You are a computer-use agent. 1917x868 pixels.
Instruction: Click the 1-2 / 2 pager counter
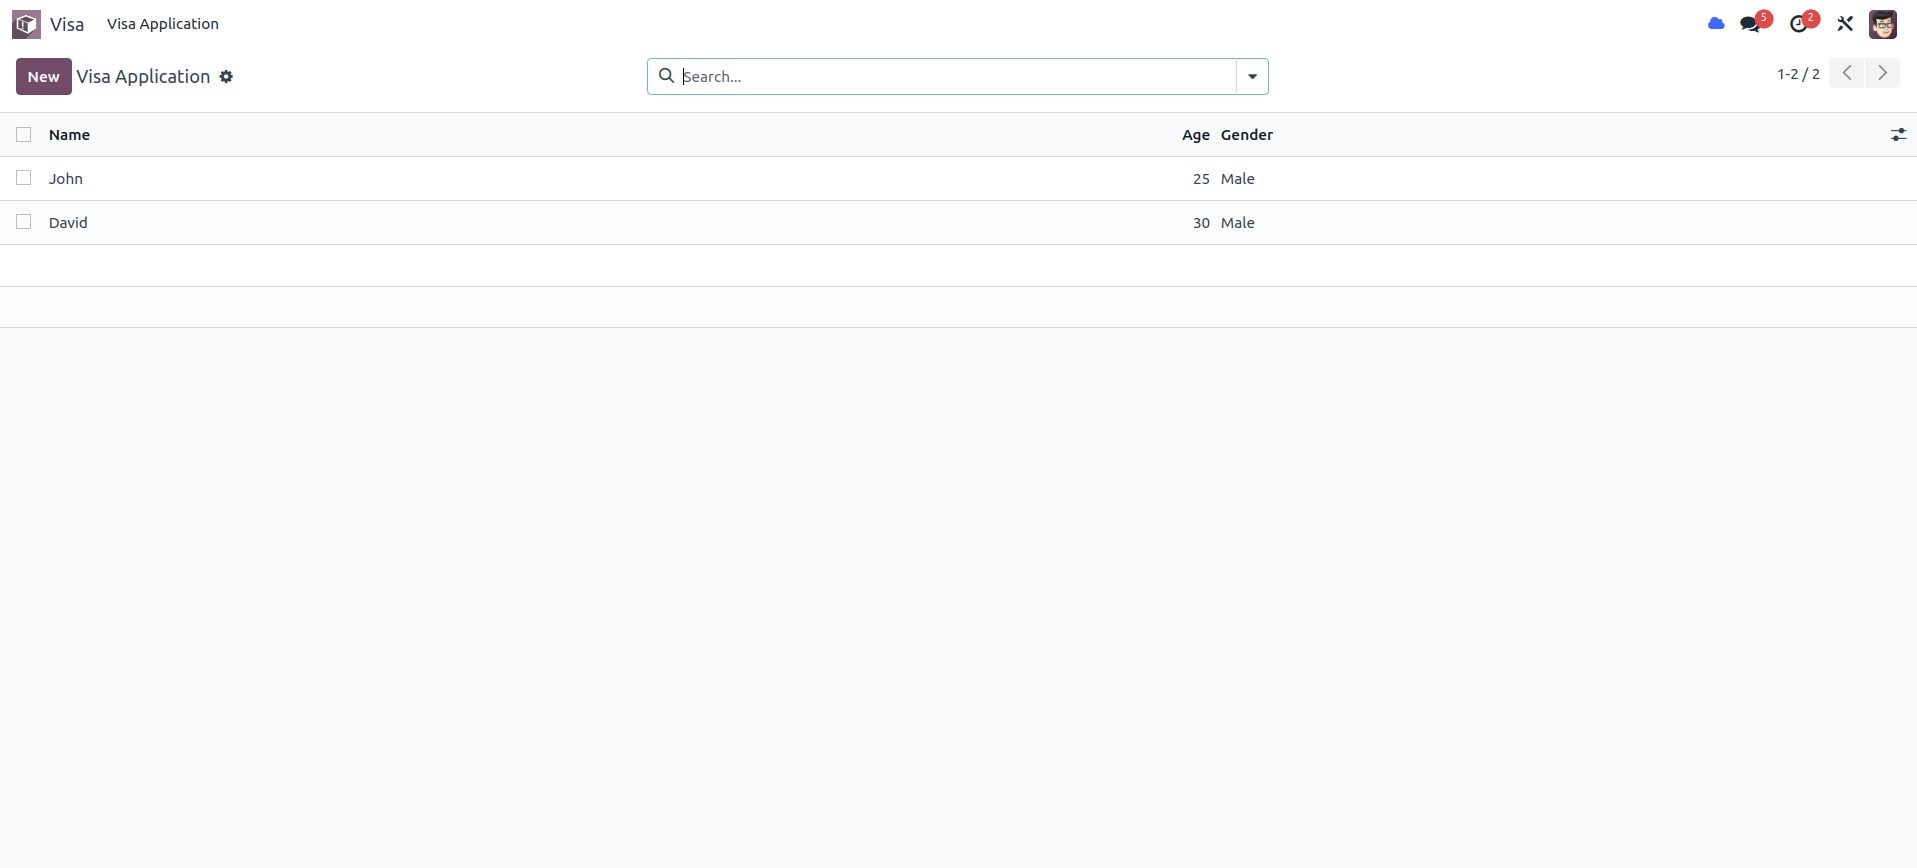[x=1798, y=74]
